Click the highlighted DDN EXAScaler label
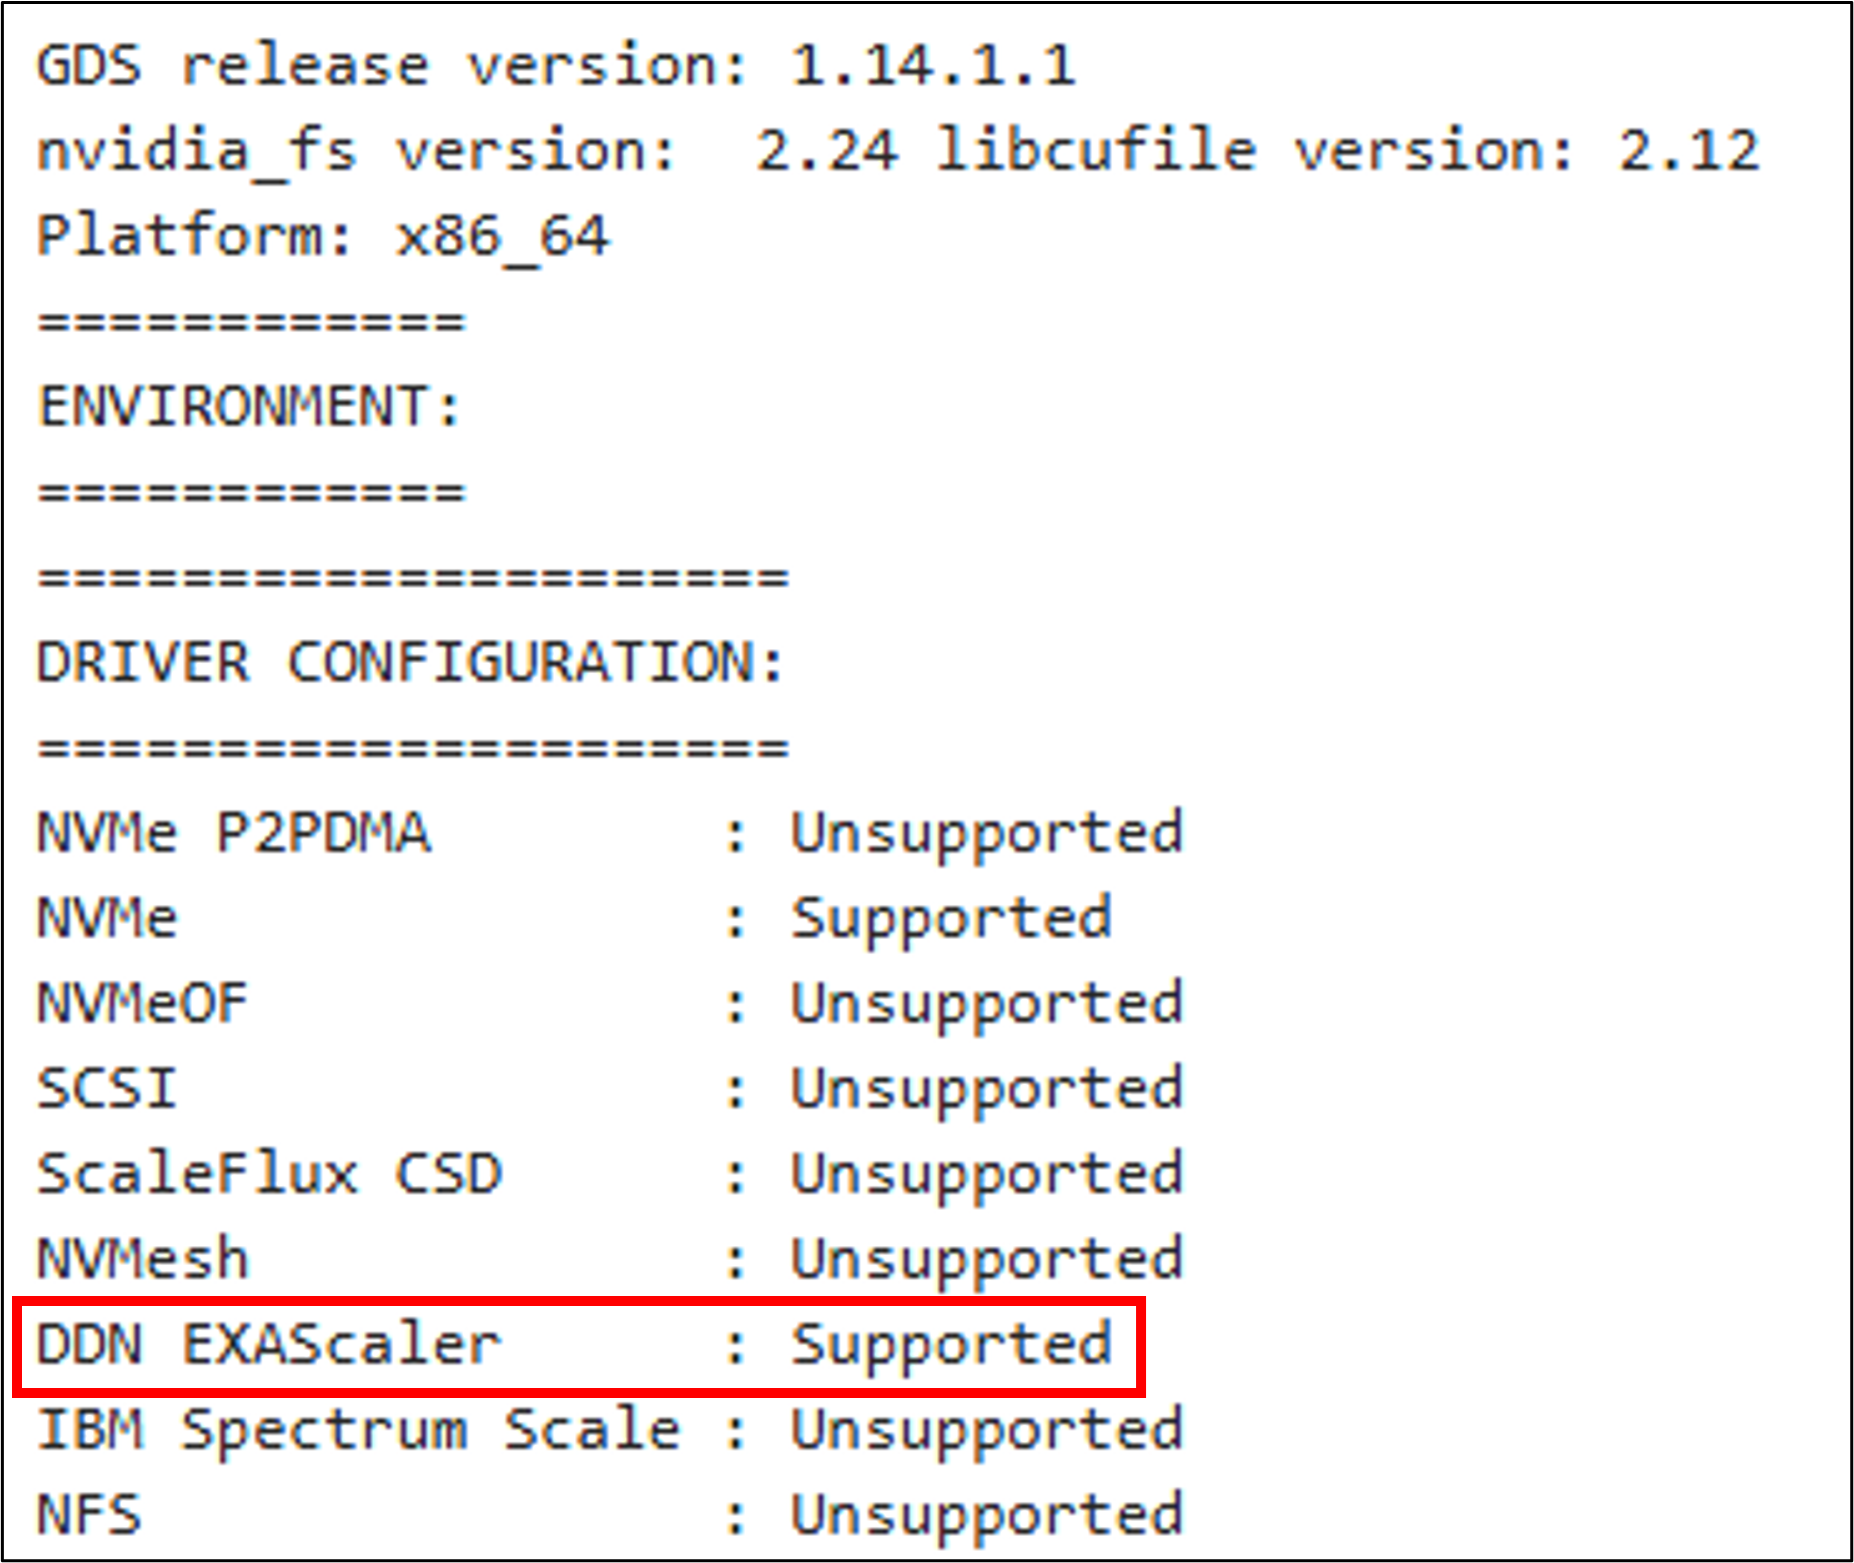 click(x=268, y=1344)
